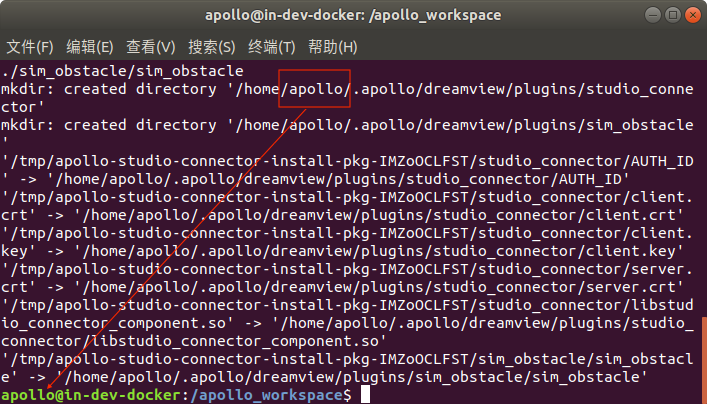Viewport: 707px width, 404px height.
Task: Click the red-boxed apollo/ text
Action: tap(316, 89)
